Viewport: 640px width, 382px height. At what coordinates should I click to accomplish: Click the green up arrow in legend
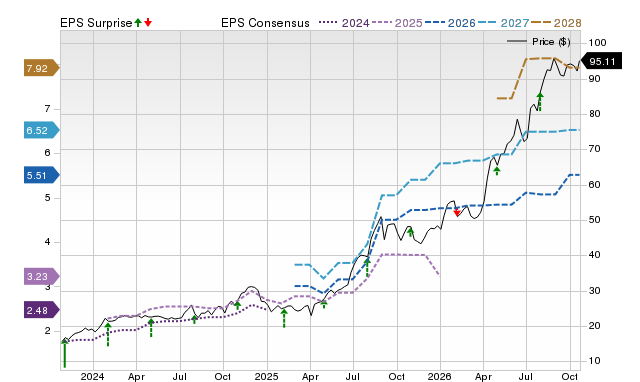tap(138, 22)
